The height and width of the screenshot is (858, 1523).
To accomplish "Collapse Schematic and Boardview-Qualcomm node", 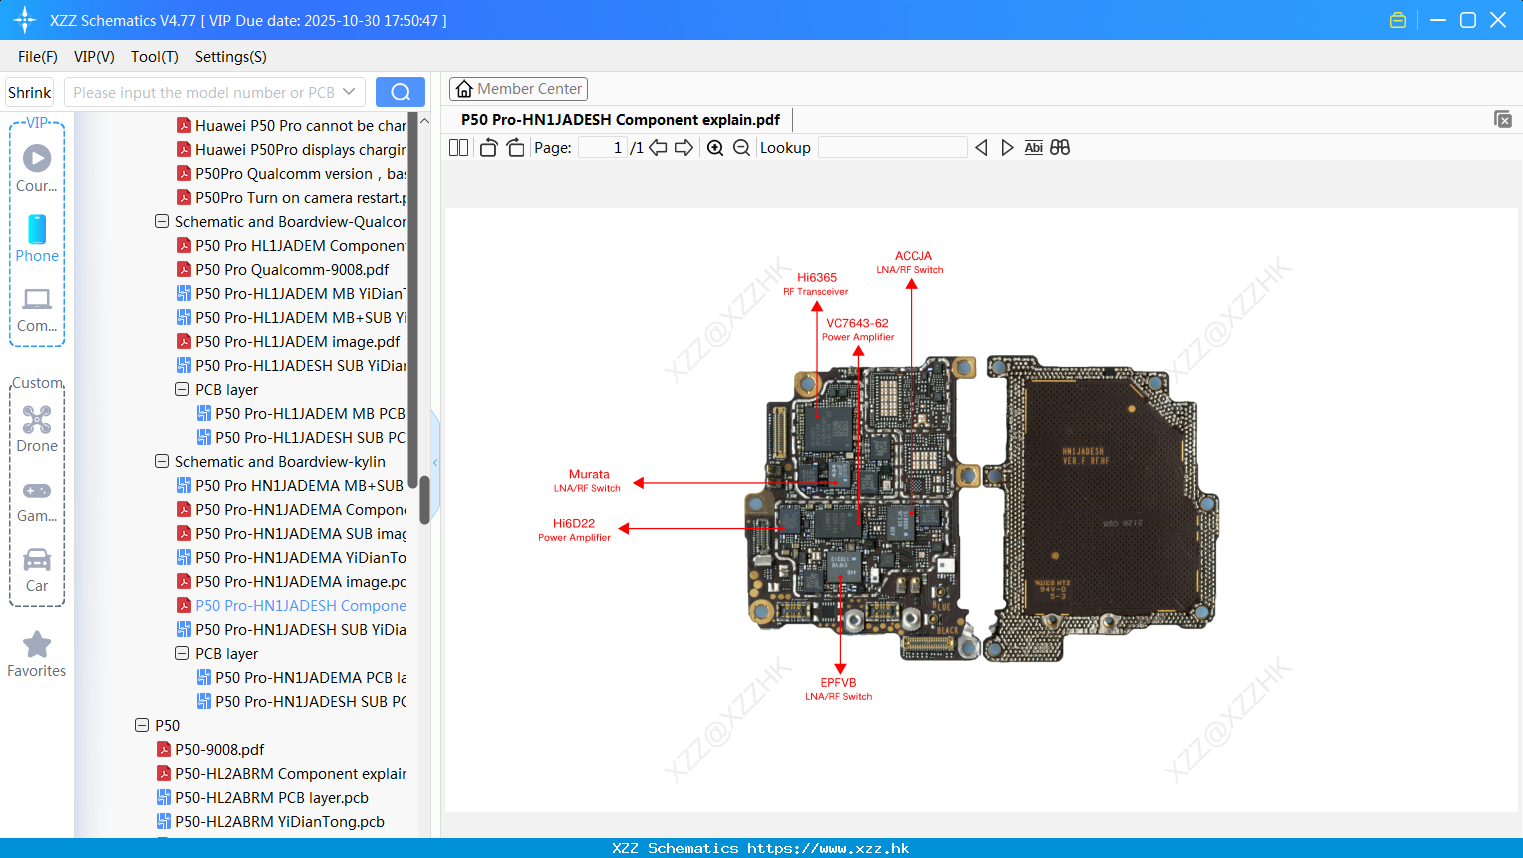I will point(162,221).
